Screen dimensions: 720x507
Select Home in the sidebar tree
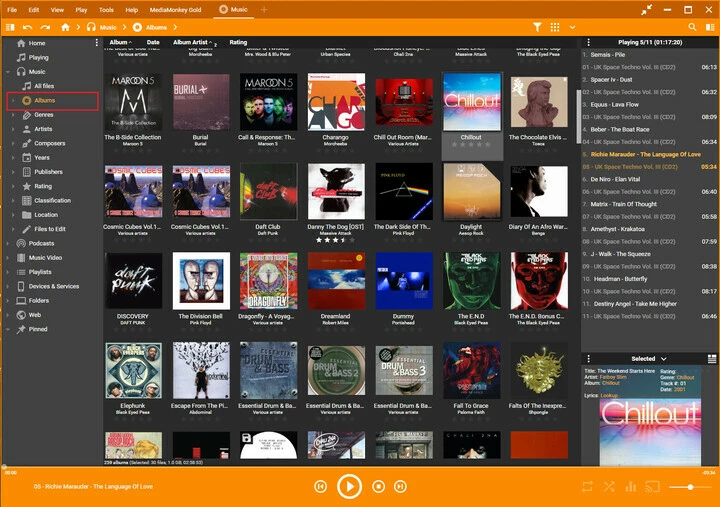(x=37, y=43)
